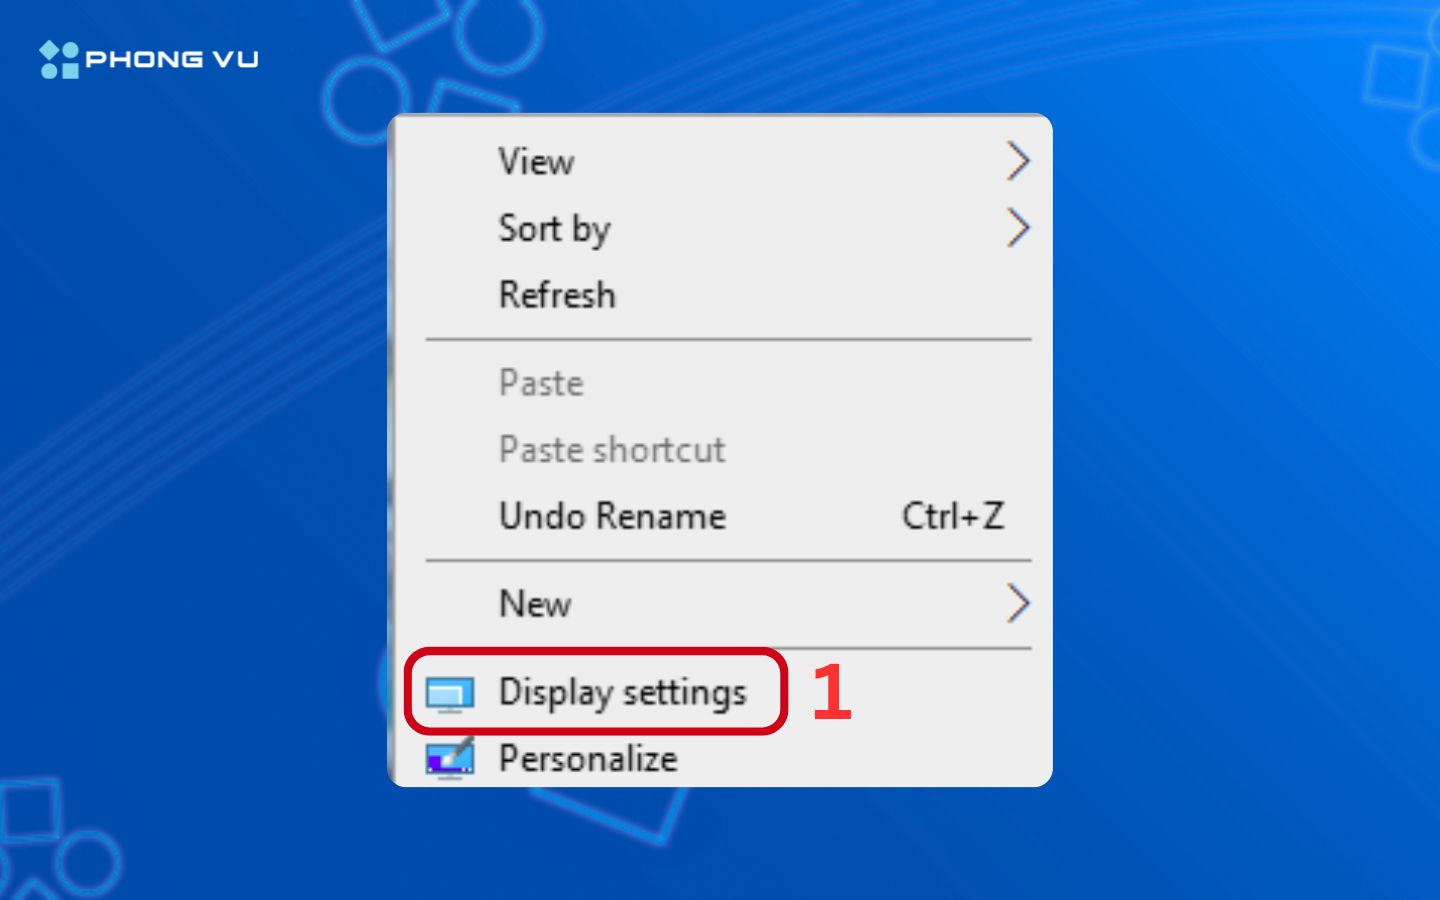Click the bottom-left wallpaper circle outline

pyautogui.click(x=88, y=860)
